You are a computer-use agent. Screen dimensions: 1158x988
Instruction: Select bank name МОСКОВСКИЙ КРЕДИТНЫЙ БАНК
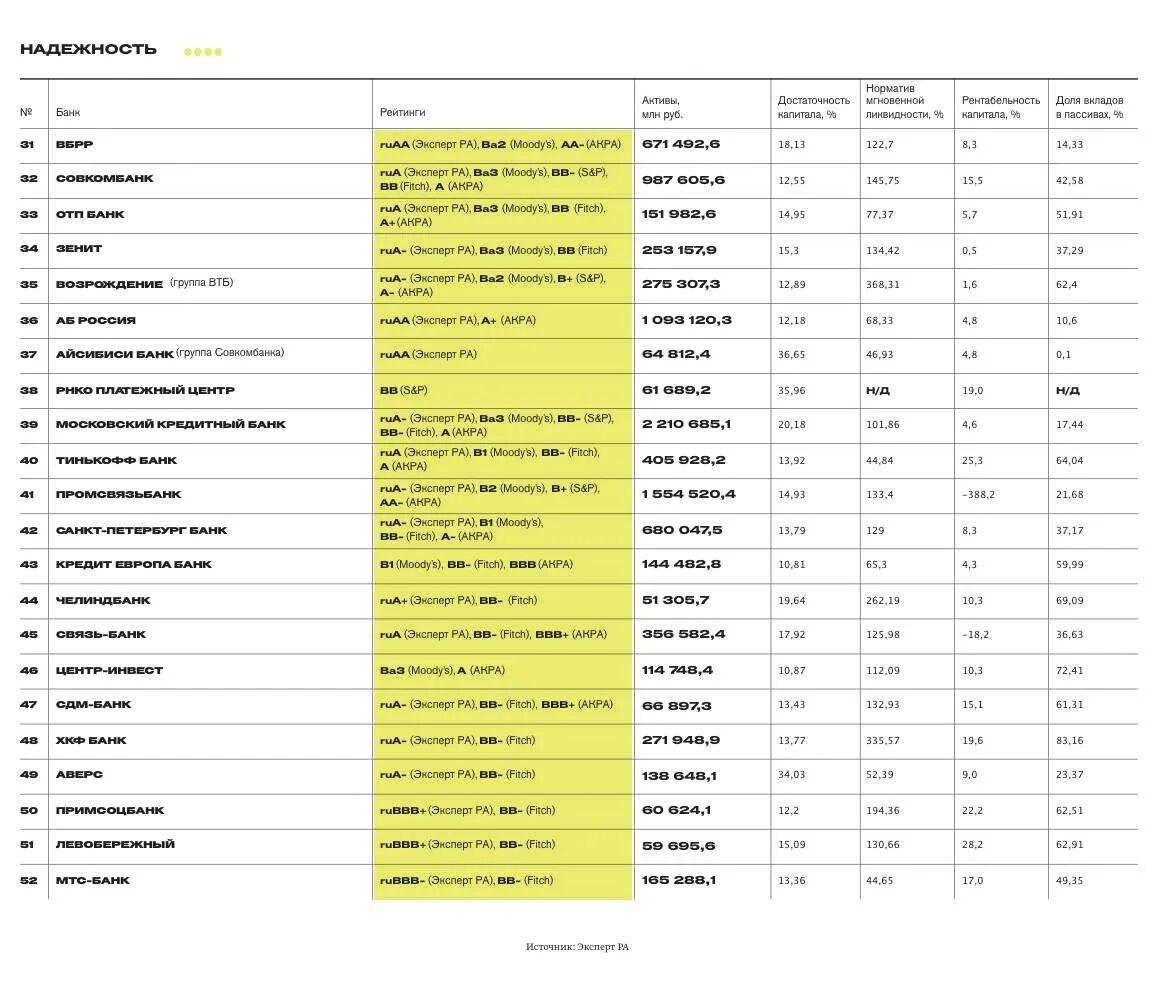[x=171, y=425]
